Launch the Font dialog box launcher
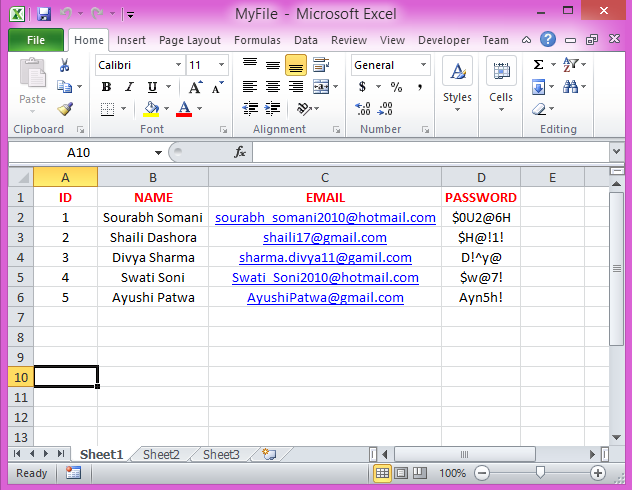The image size is (632, 490). 223,130
